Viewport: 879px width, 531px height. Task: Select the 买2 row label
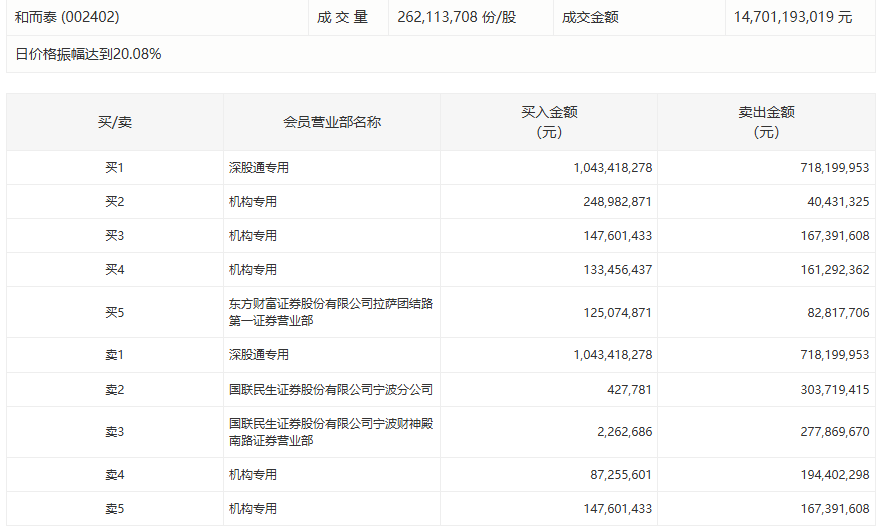coord(115,202)
